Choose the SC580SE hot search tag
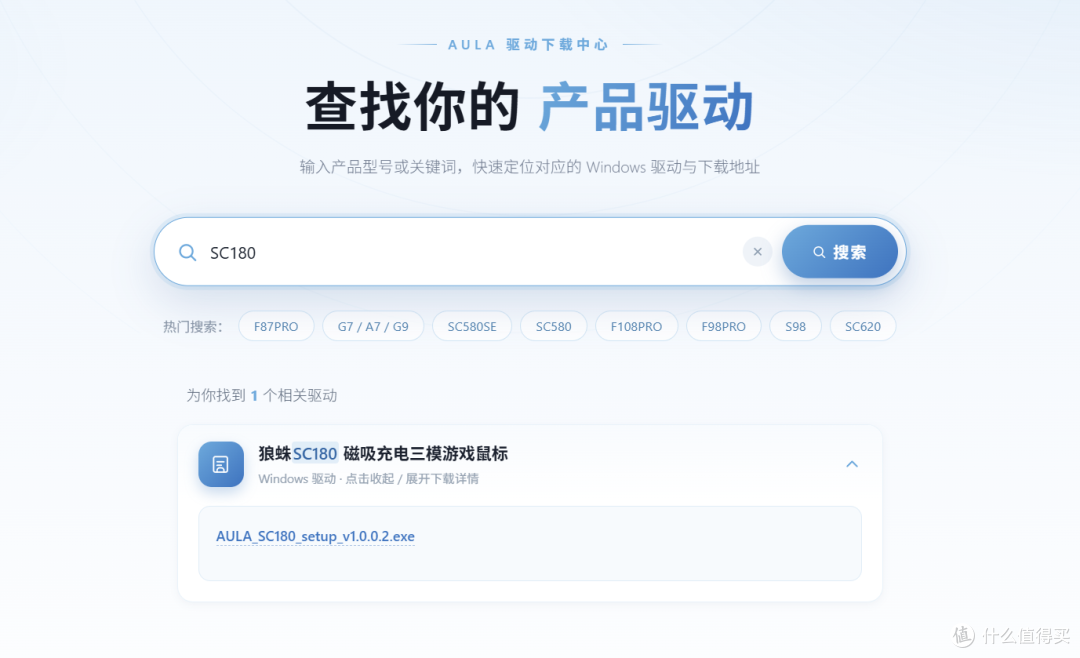Viewport: 1080px width, 658px height. pos(472,326)
